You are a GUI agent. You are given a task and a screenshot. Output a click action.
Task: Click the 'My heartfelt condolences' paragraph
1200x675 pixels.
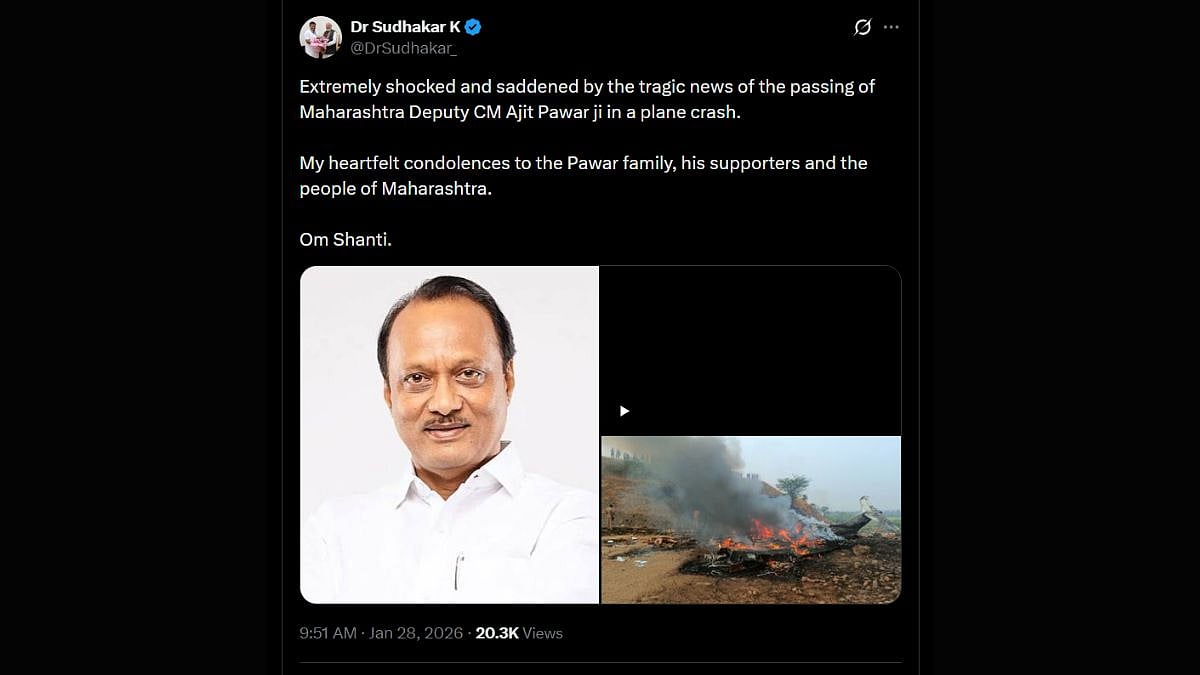click(x=583, y=163)
